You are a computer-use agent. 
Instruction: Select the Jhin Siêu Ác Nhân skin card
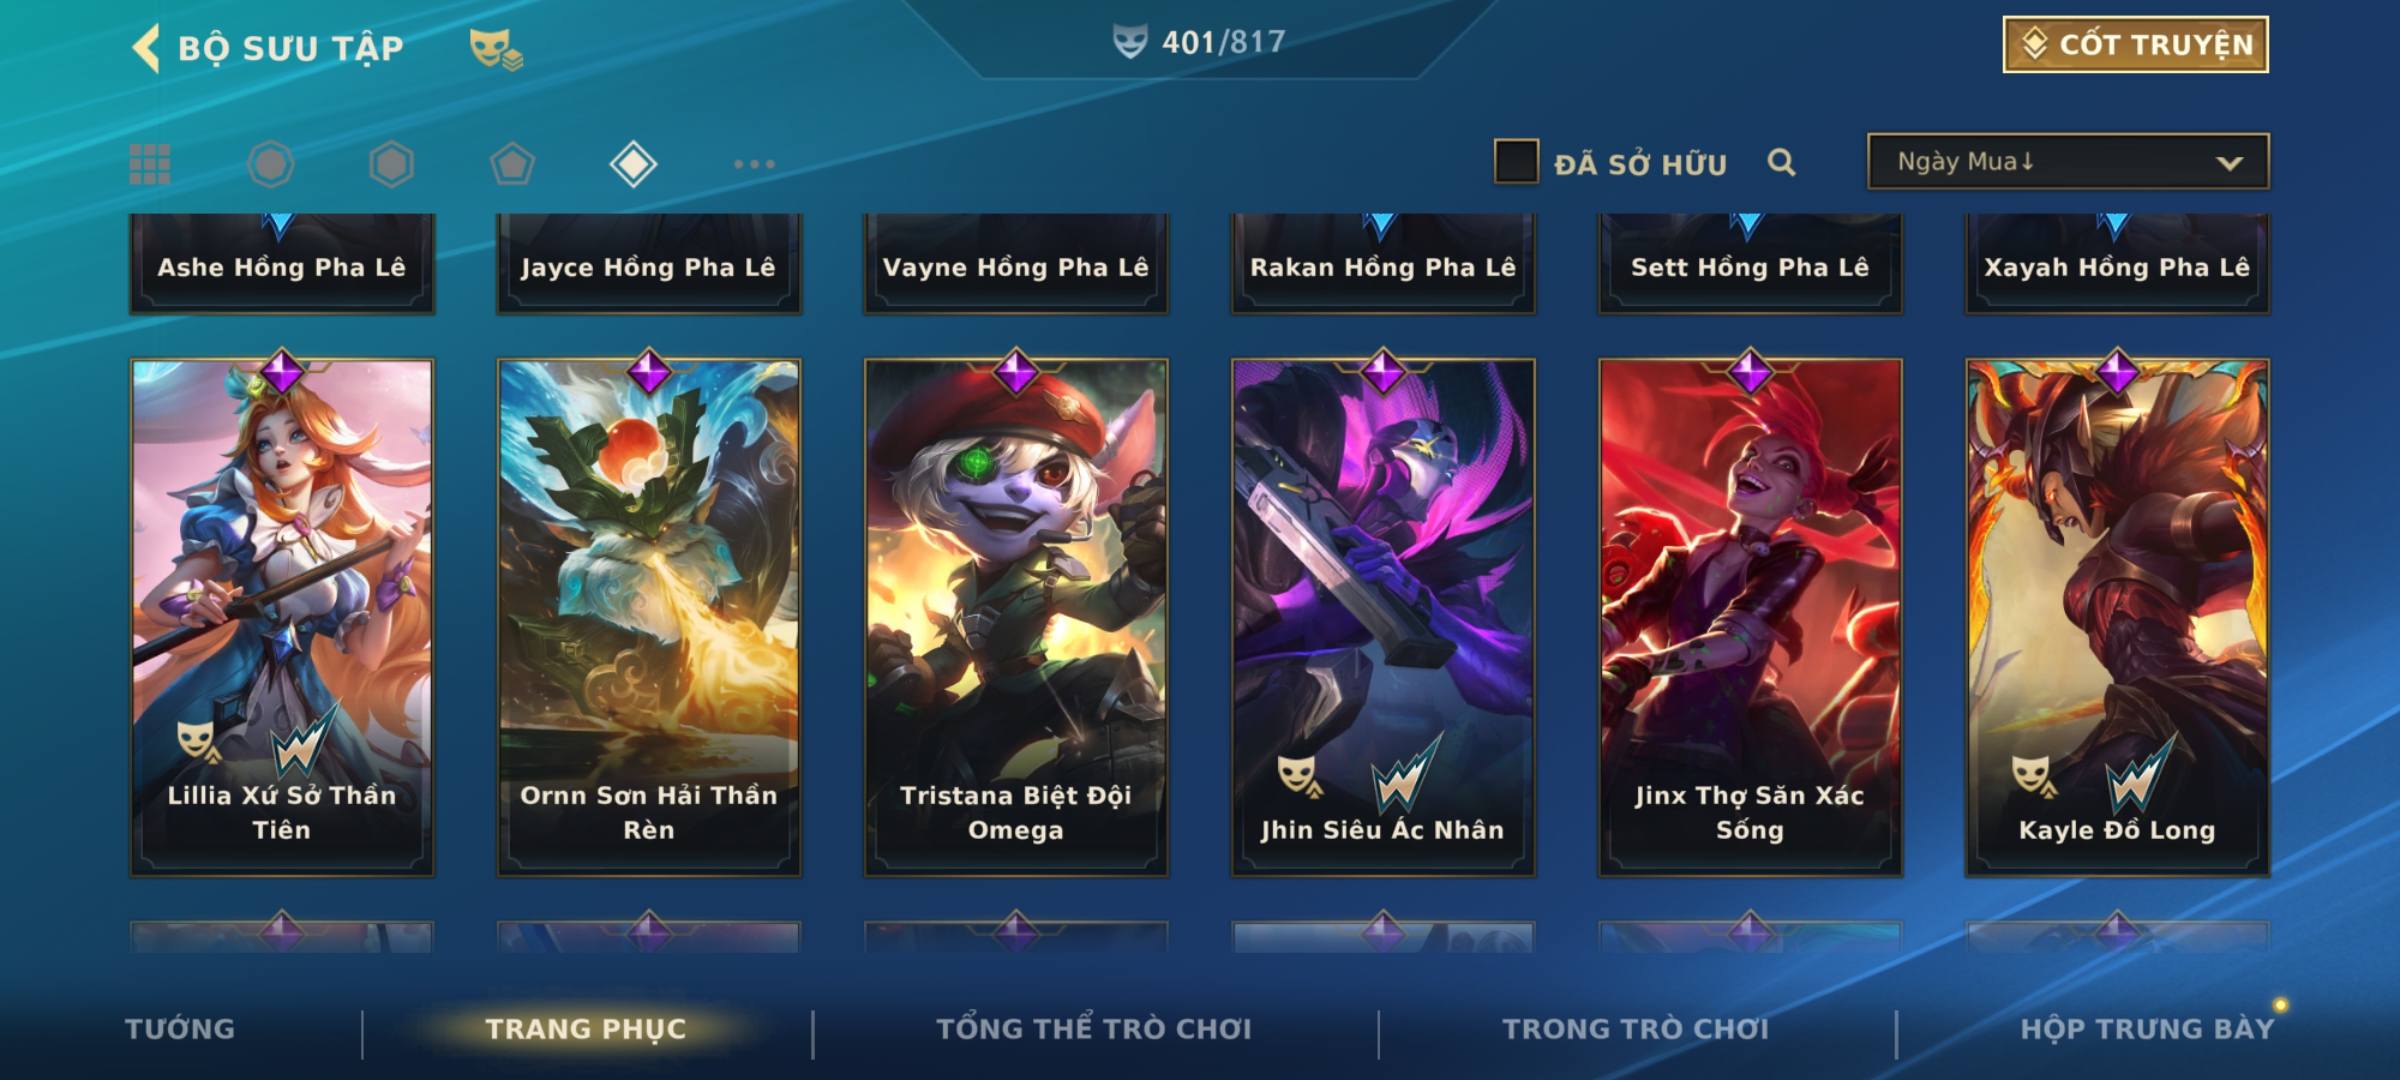point(1383,617)
